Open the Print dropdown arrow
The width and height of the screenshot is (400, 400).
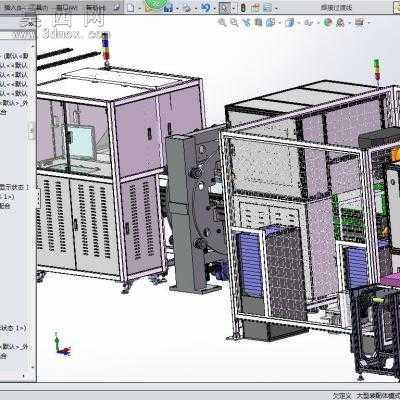[196, 8]
